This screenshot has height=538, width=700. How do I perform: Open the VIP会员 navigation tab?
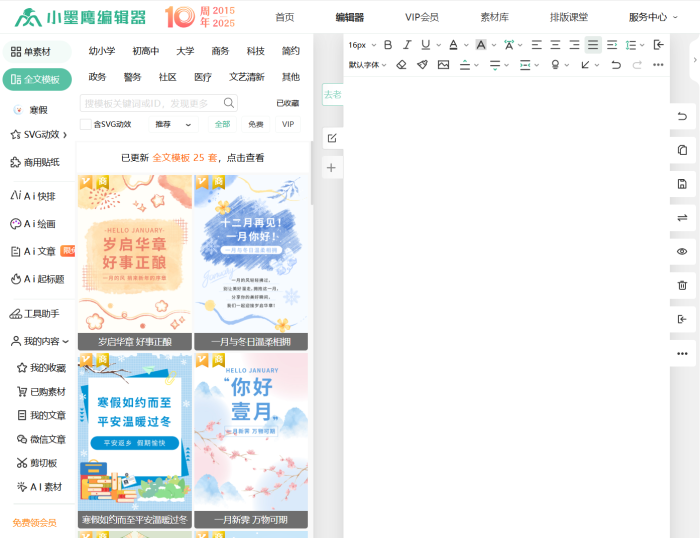pyautogui.click(x=421, y=17)
